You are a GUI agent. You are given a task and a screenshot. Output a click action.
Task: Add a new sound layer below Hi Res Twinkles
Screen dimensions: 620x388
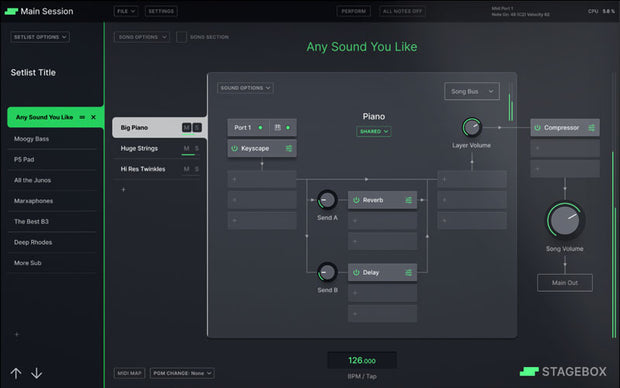[123, 189]
